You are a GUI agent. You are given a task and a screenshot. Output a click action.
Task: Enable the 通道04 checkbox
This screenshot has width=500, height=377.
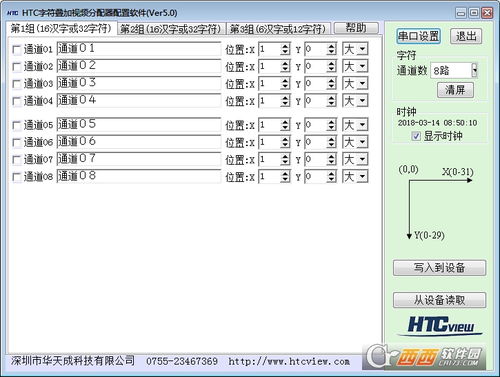16,101
